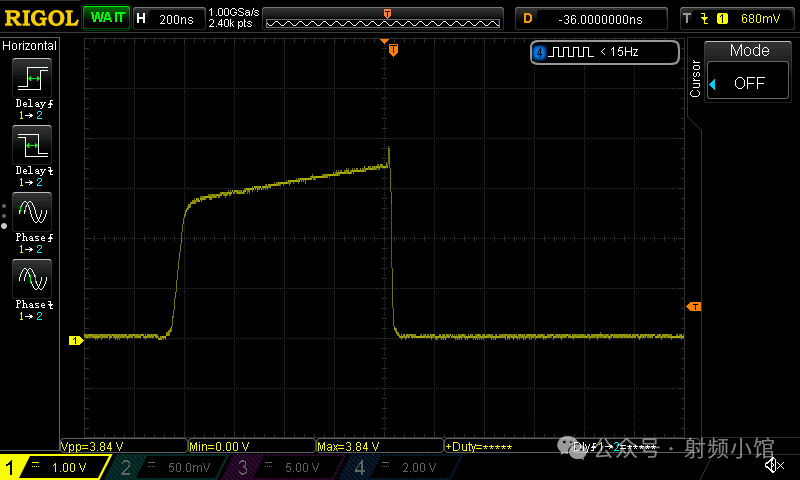Open the trigger level 680mV setting
This screenshot has width=800, height=480.
(737, 18)
